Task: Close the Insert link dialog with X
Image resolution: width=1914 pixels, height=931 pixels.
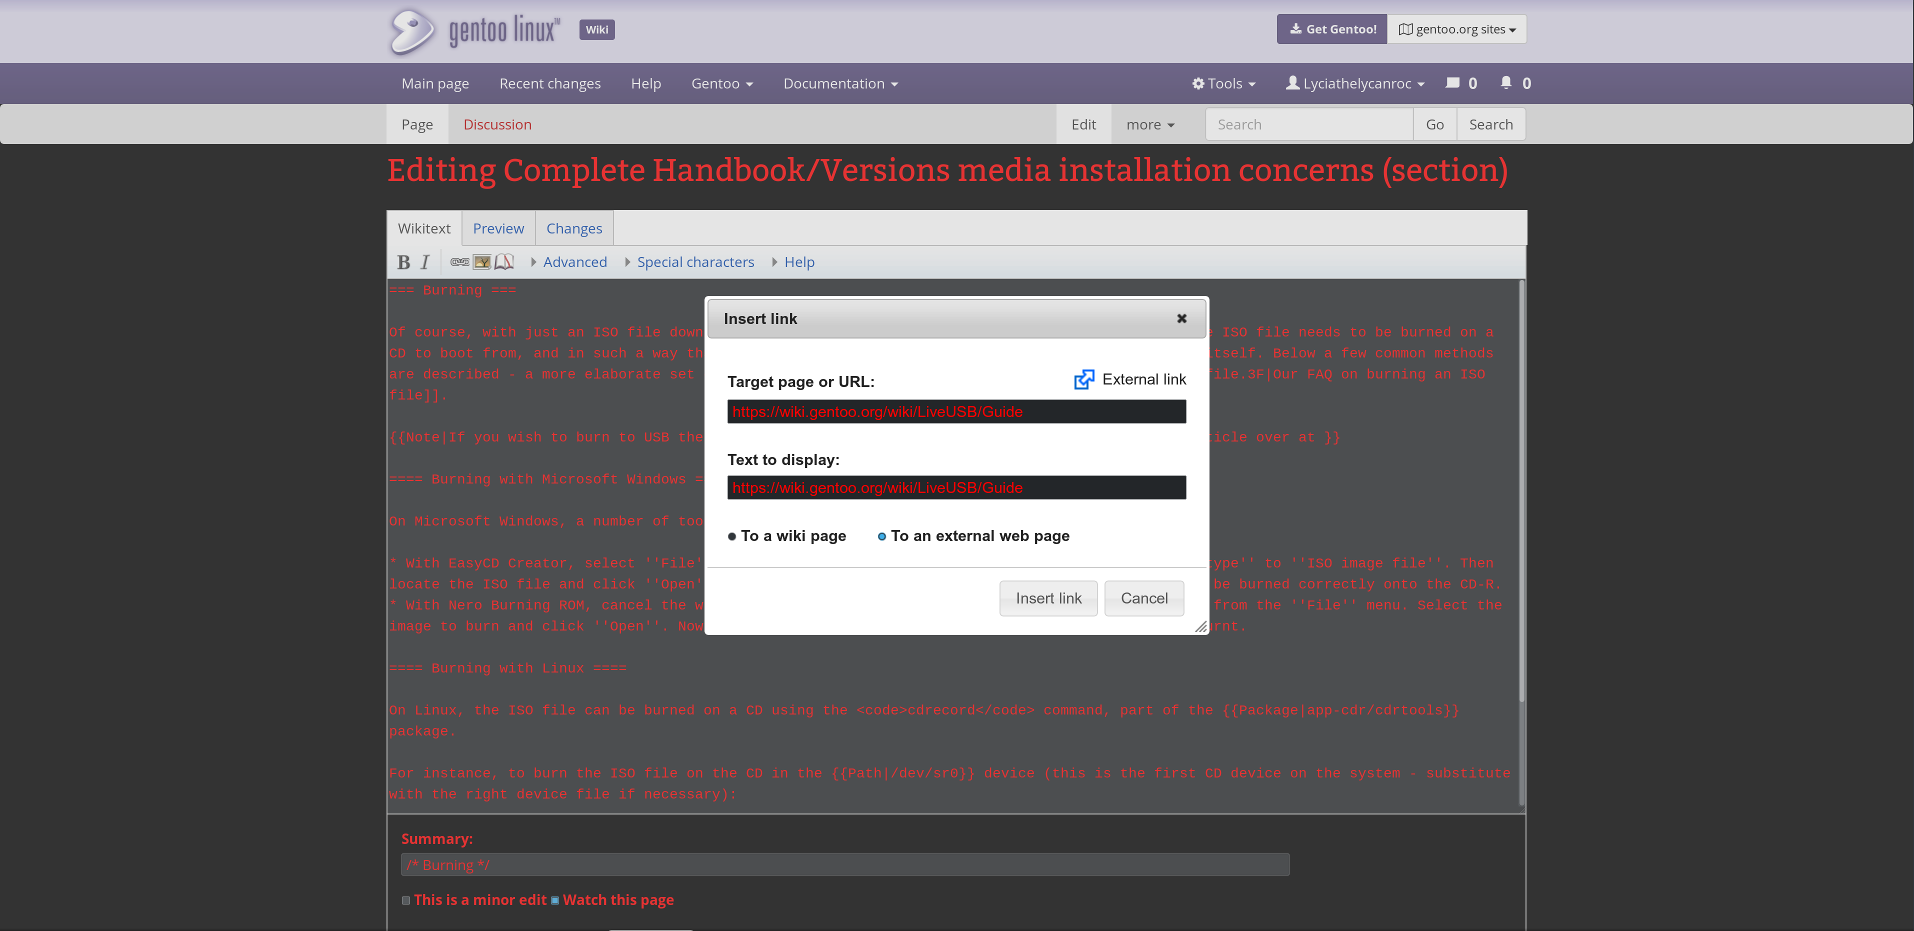Action: coord(1182,318)
